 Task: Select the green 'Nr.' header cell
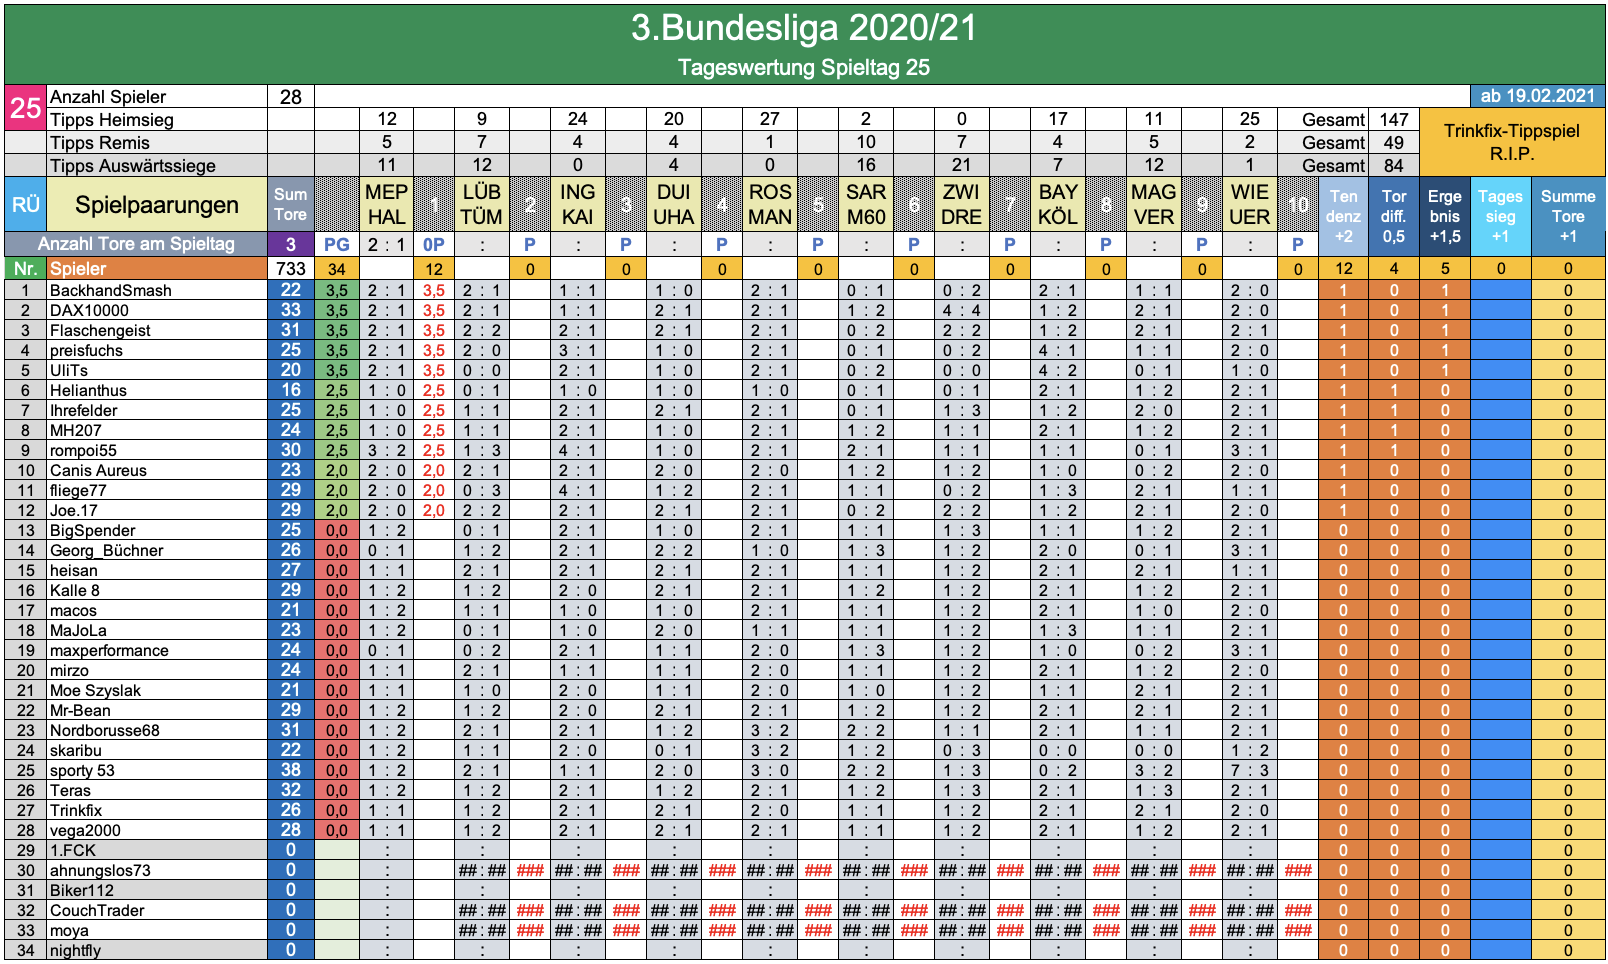[25, 268]
